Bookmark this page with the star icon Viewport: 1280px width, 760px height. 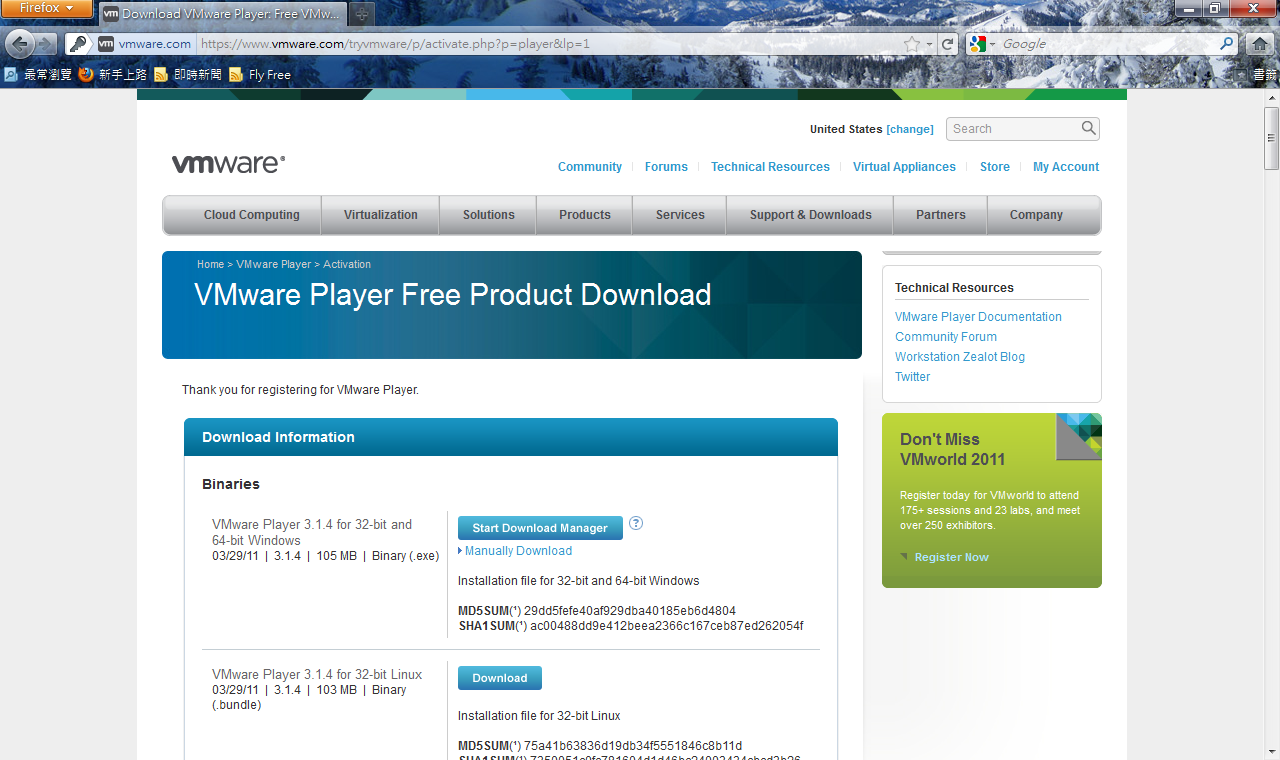pos(912,44)
